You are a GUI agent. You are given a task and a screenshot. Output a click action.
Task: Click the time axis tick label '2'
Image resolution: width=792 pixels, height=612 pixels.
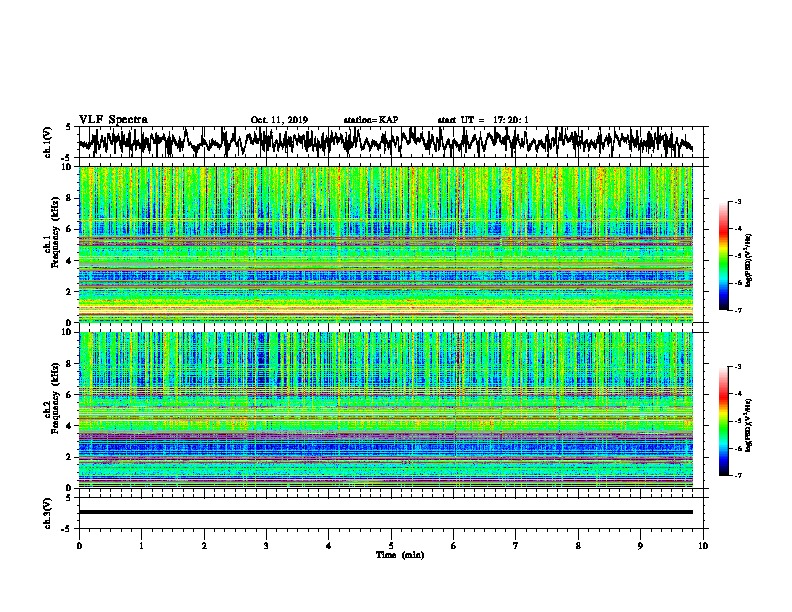204,546
